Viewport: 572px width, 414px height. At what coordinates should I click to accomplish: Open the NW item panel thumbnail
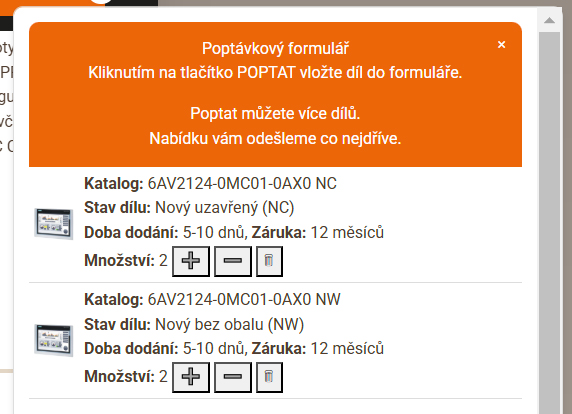pos(54,340)
